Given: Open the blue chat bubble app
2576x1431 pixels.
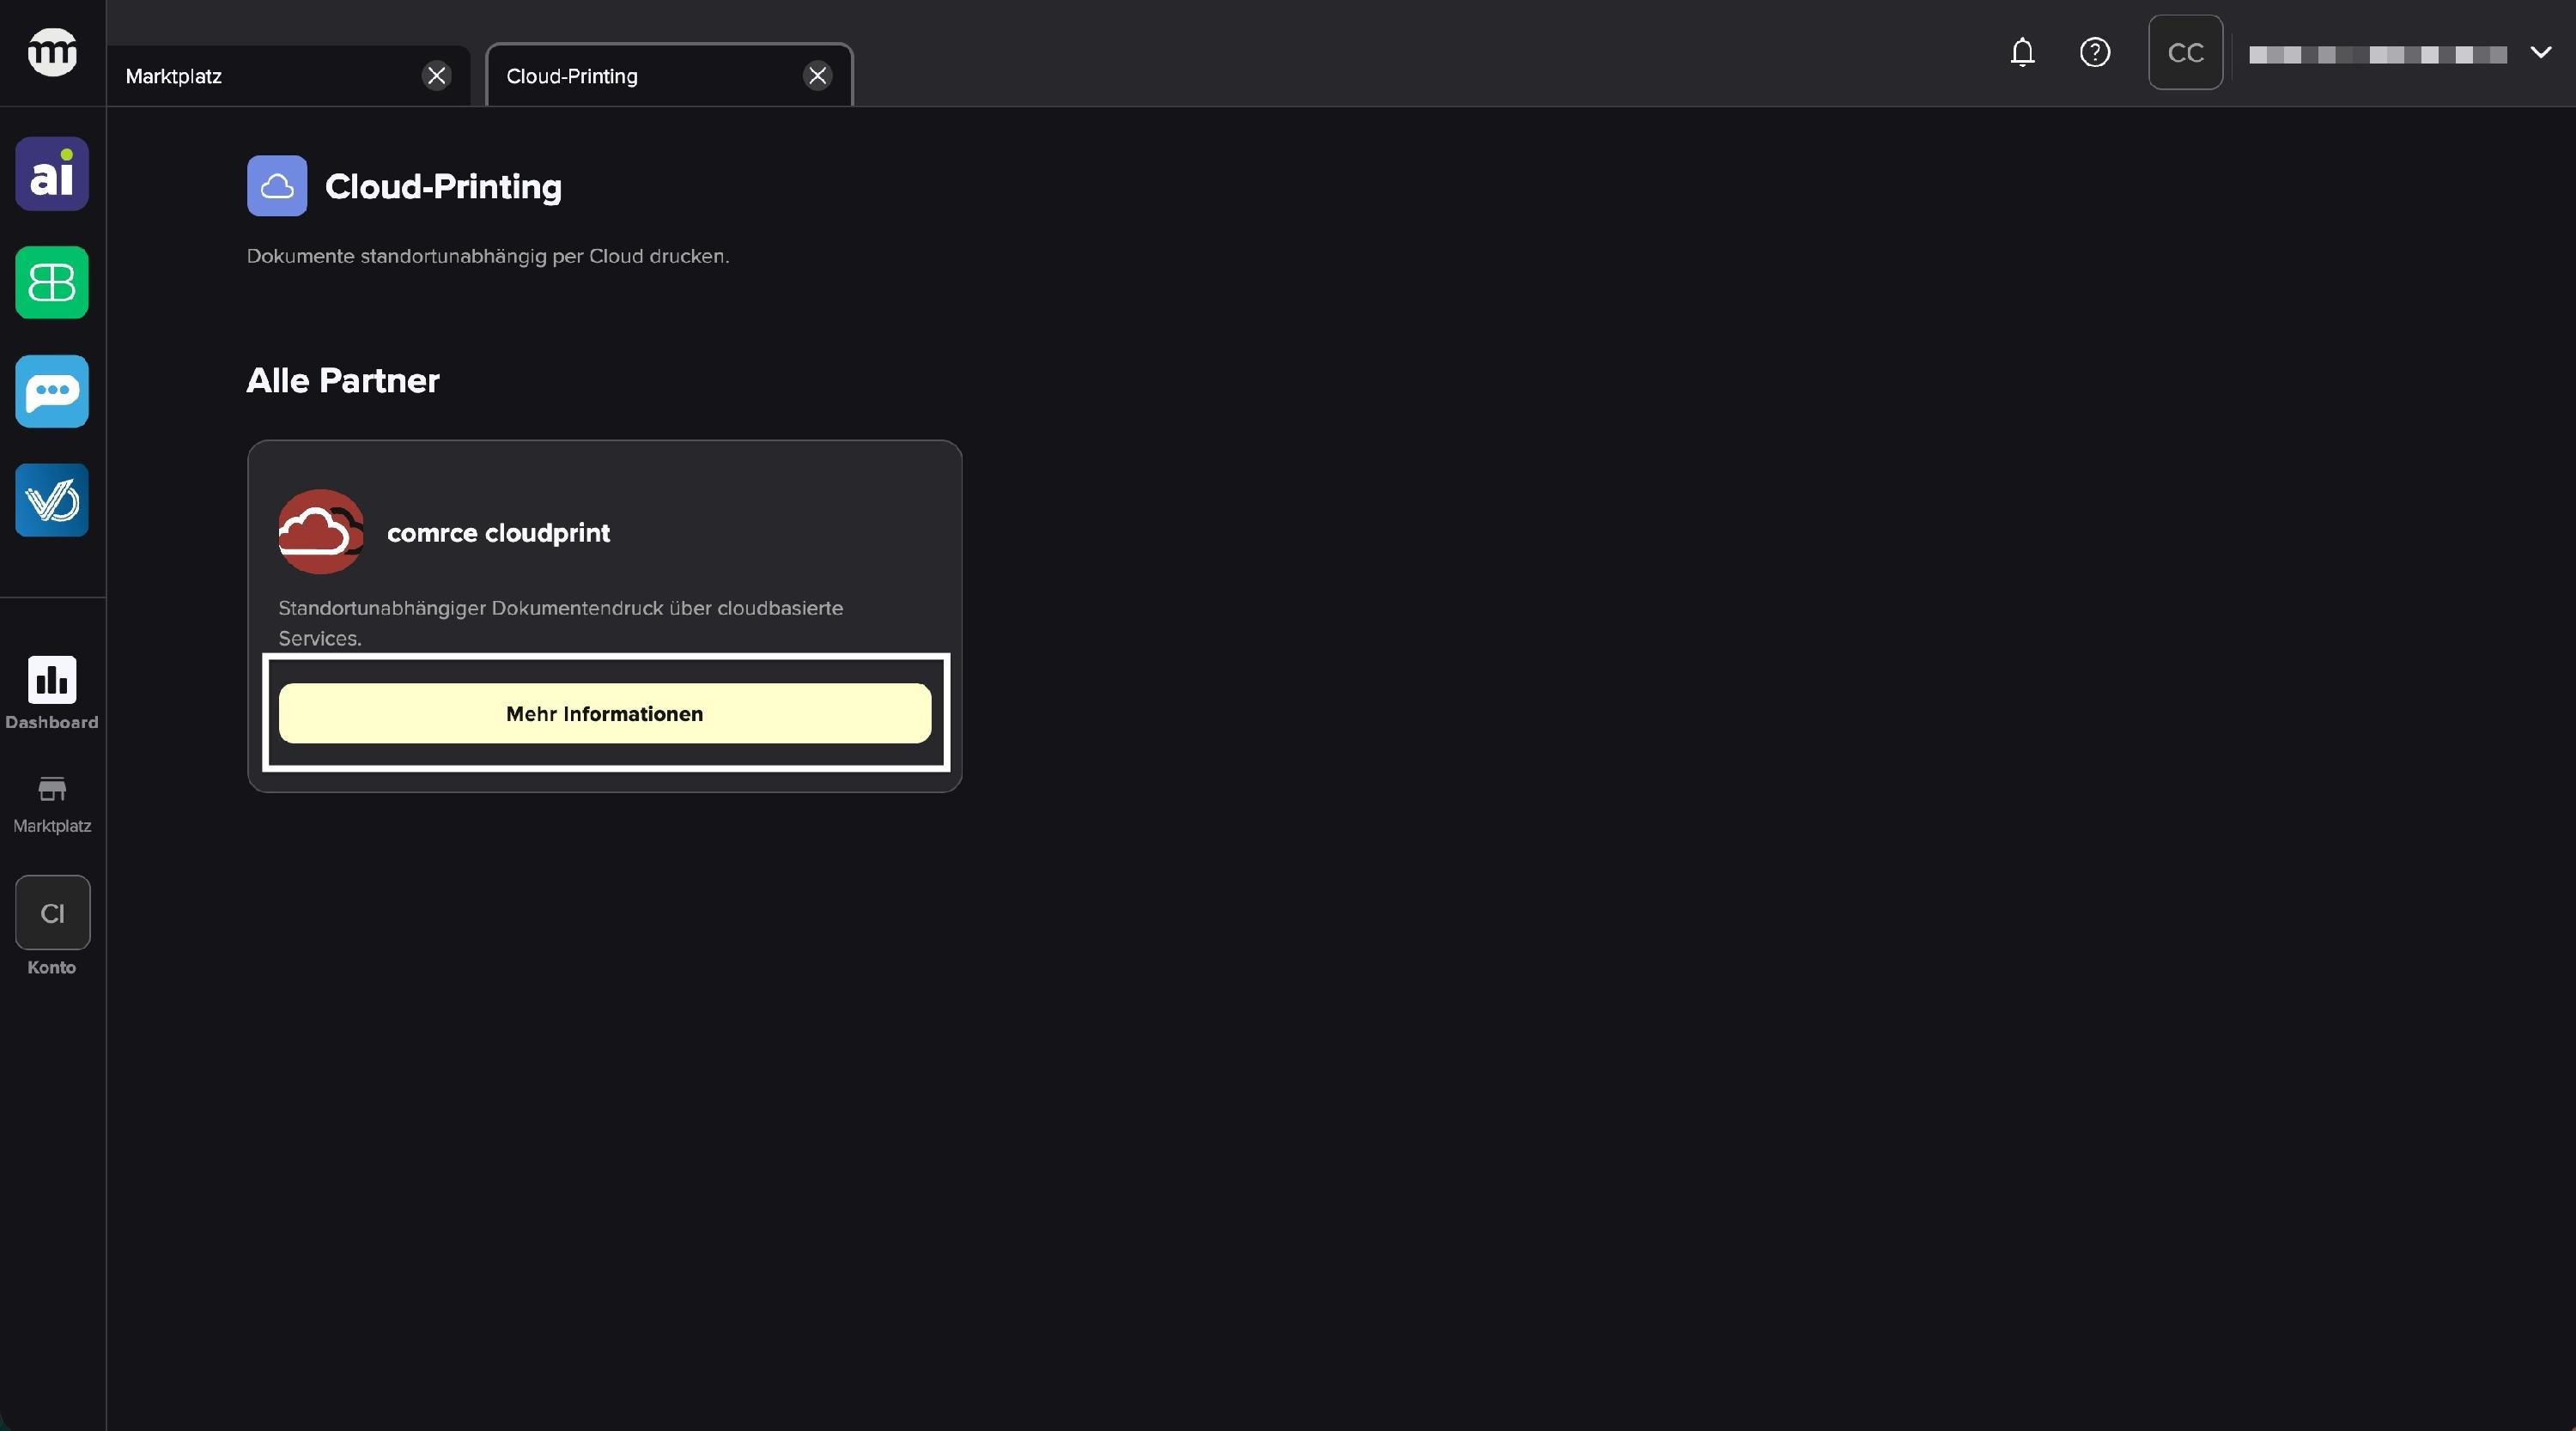Looking at the screenshot, I should [52, 391].
